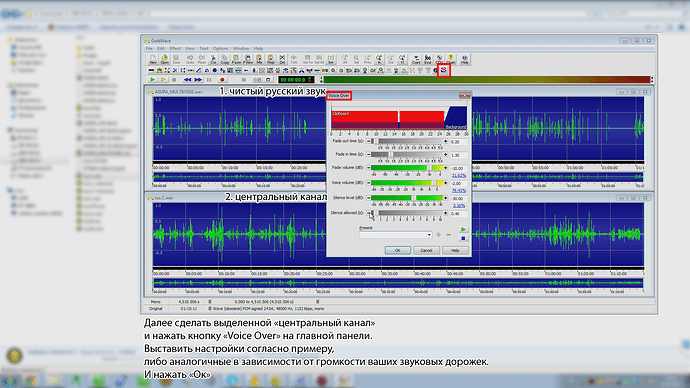
Task: Click the zoom 1:1 toolbar icon
Action: [x=402, y=59]
